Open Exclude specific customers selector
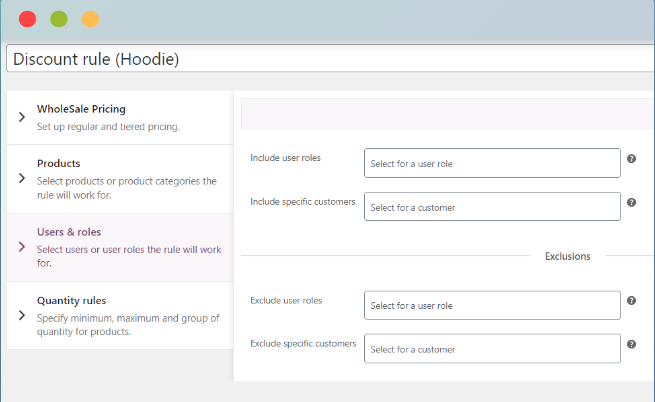The width and height of the screenshot is (655, 402). tap(492, 349)
